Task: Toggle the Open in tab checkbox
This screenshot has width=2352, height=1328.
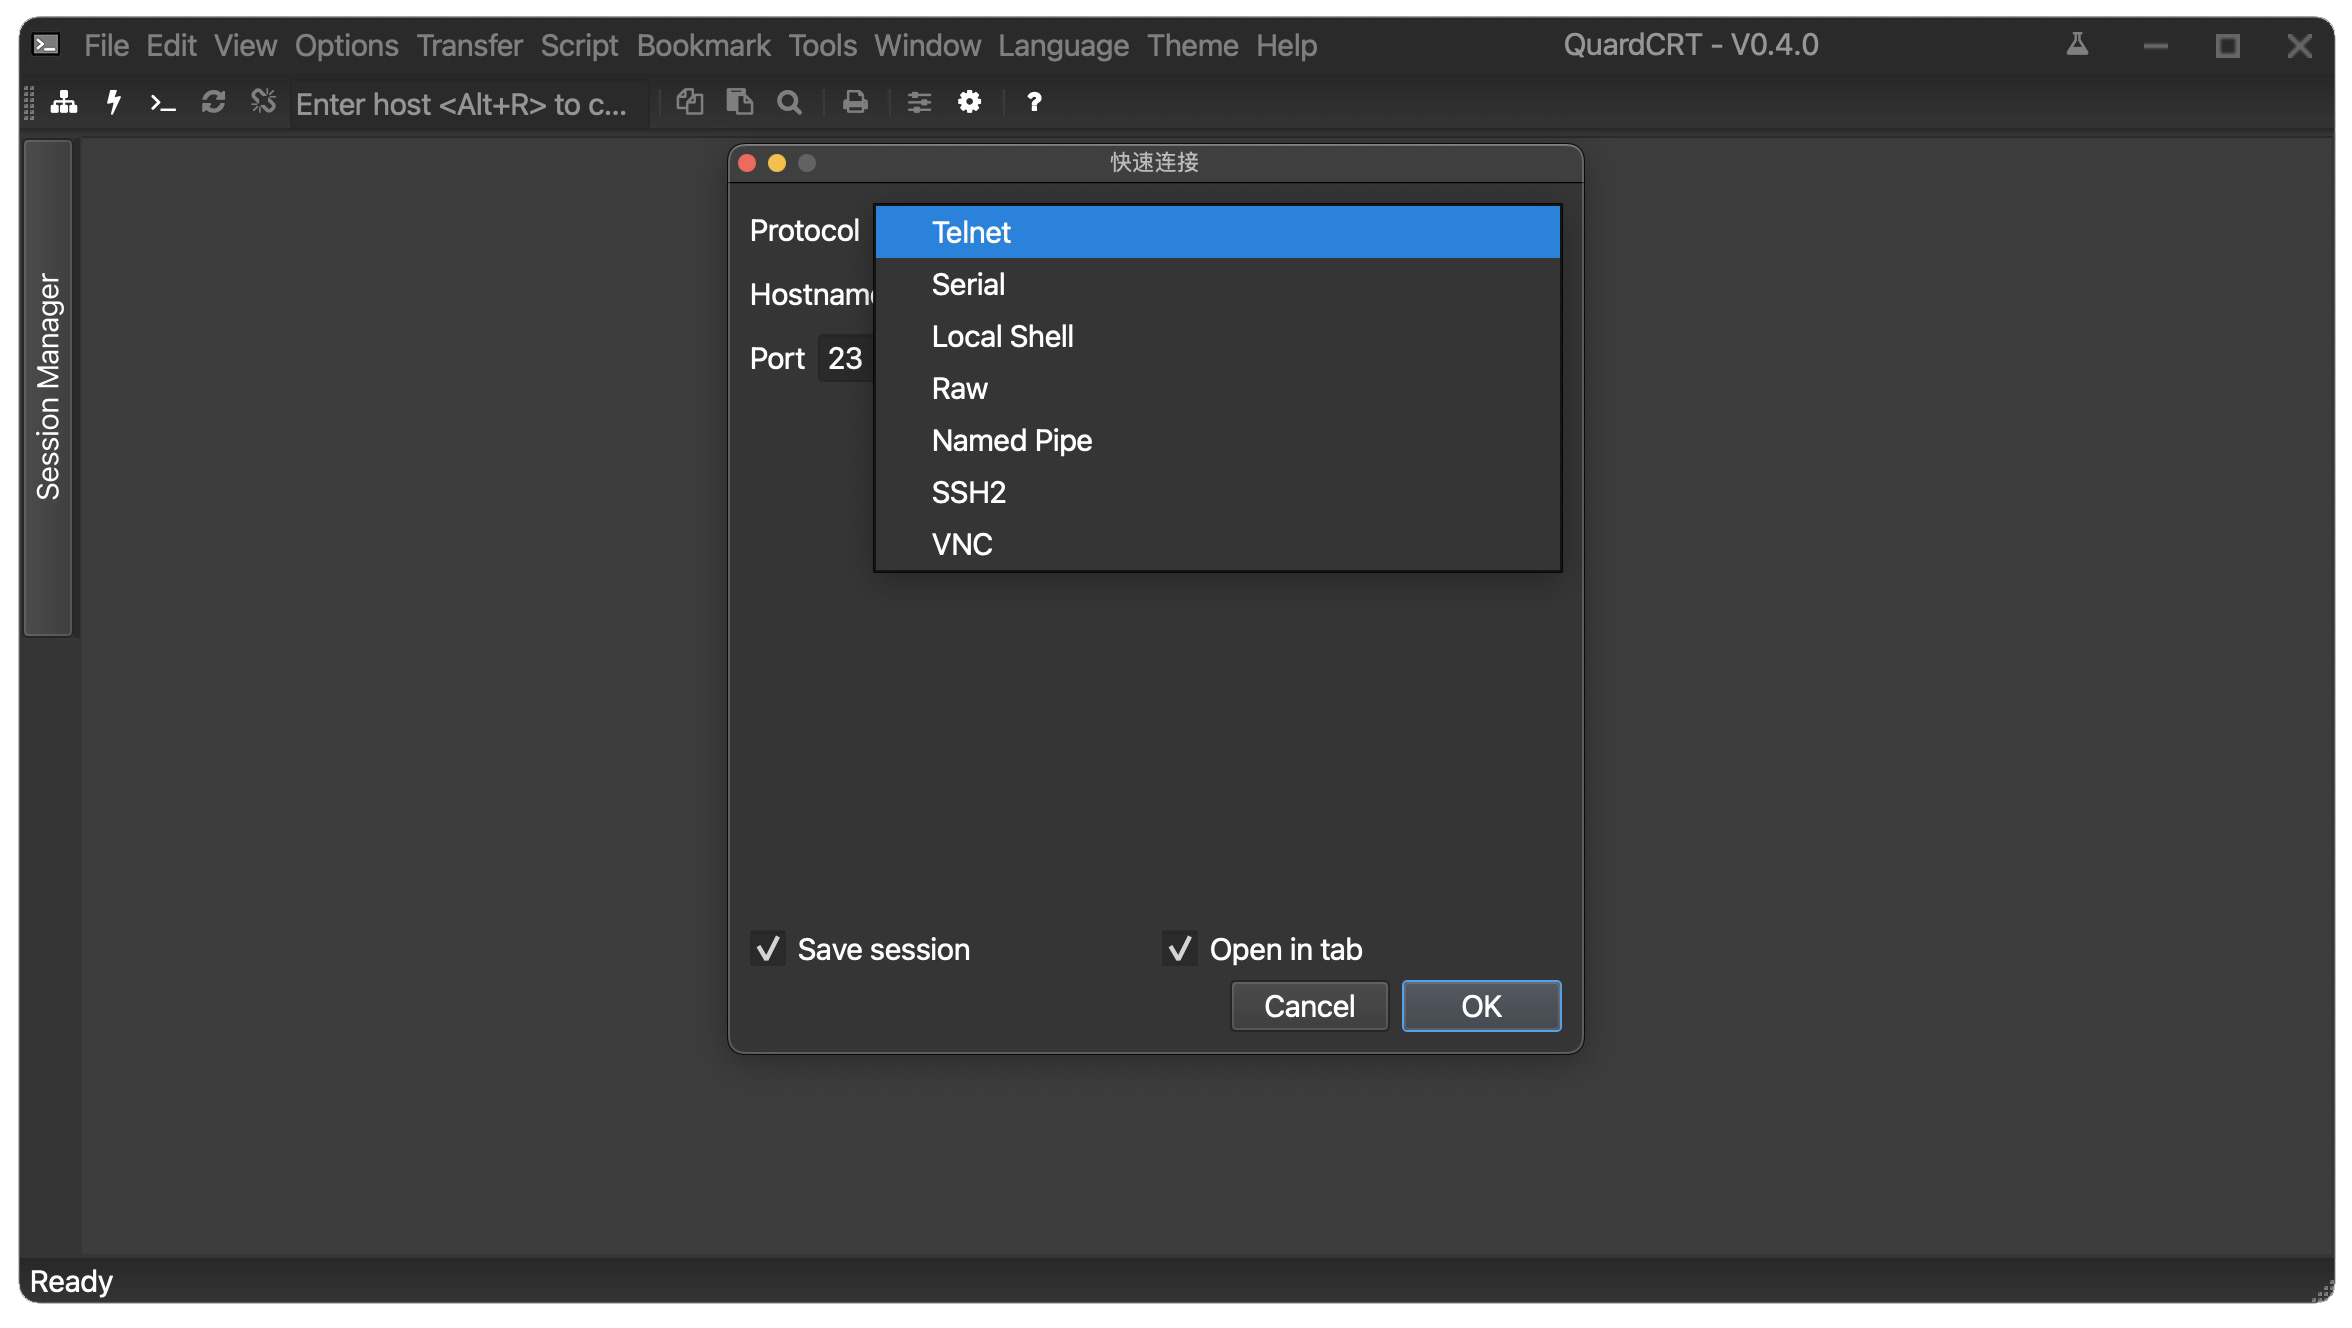Action: point(1180,949)
